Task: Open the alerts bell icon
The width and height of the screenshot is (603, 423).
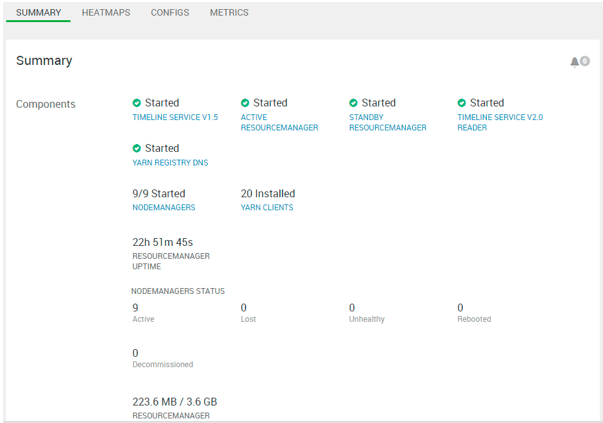Action: (x=574, y=62)
